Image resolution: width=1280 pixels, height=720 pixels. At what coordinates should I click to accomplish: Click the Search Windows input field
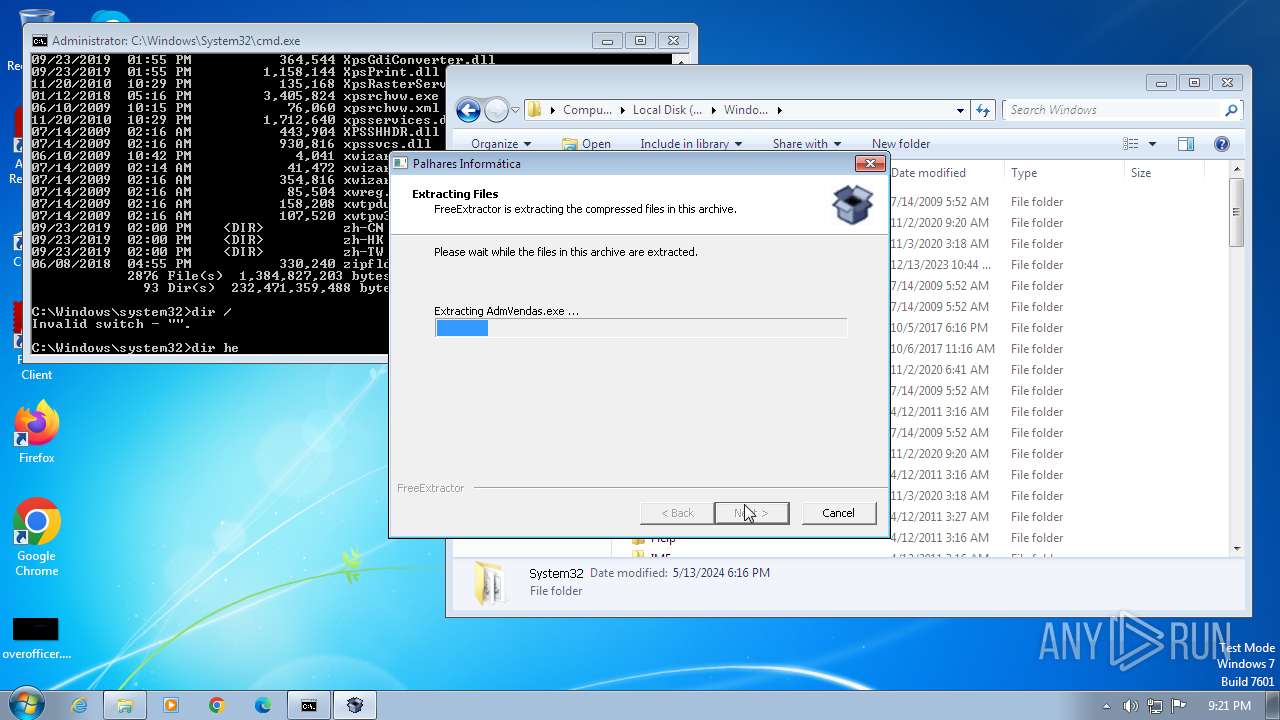coord(1115,110)
